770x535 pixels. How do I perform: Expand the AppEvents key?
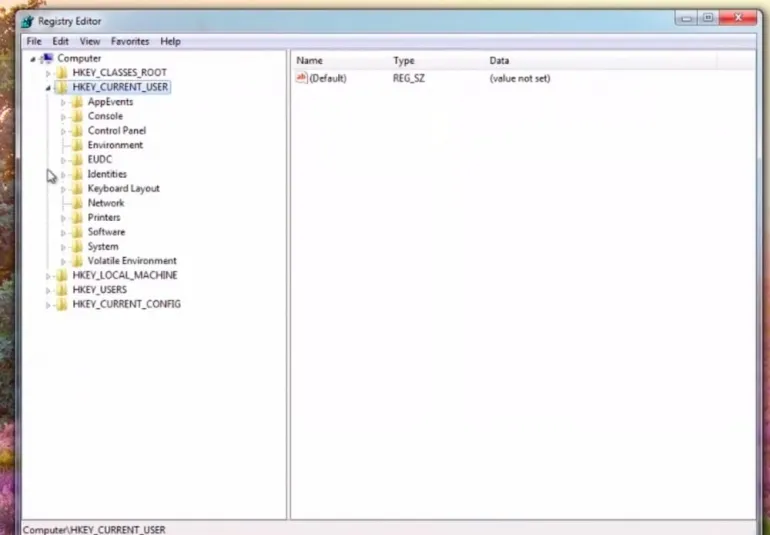(63, 103)
